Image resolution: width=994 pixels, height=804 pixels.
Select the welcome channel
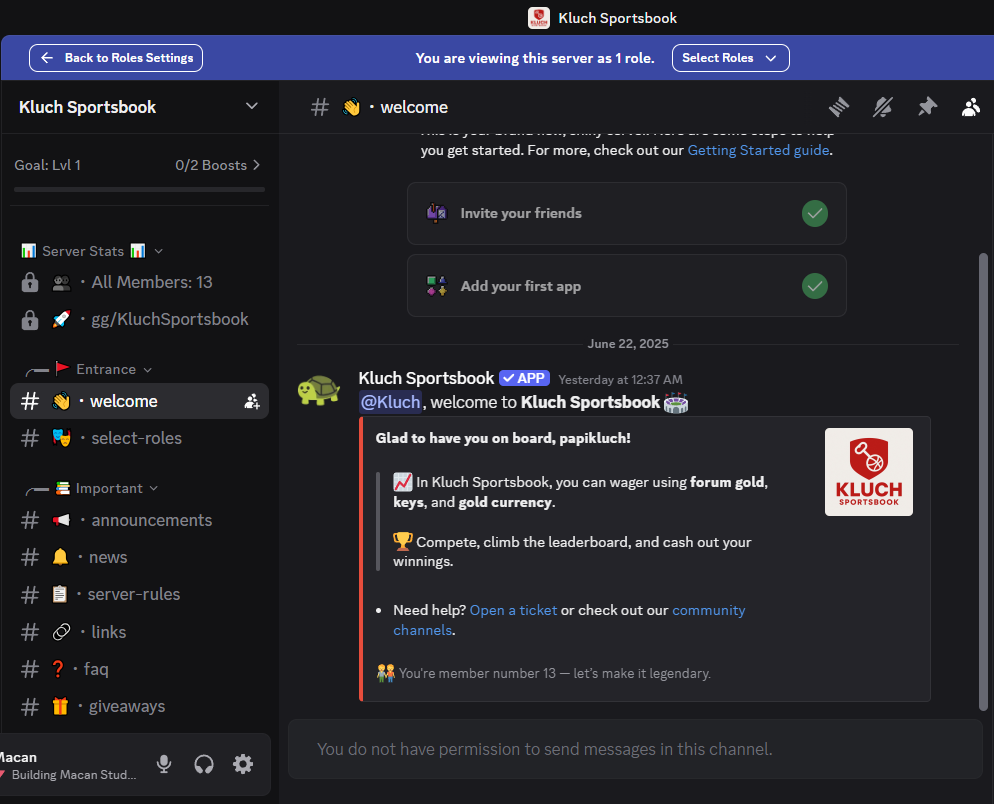[x=139, y=401]
